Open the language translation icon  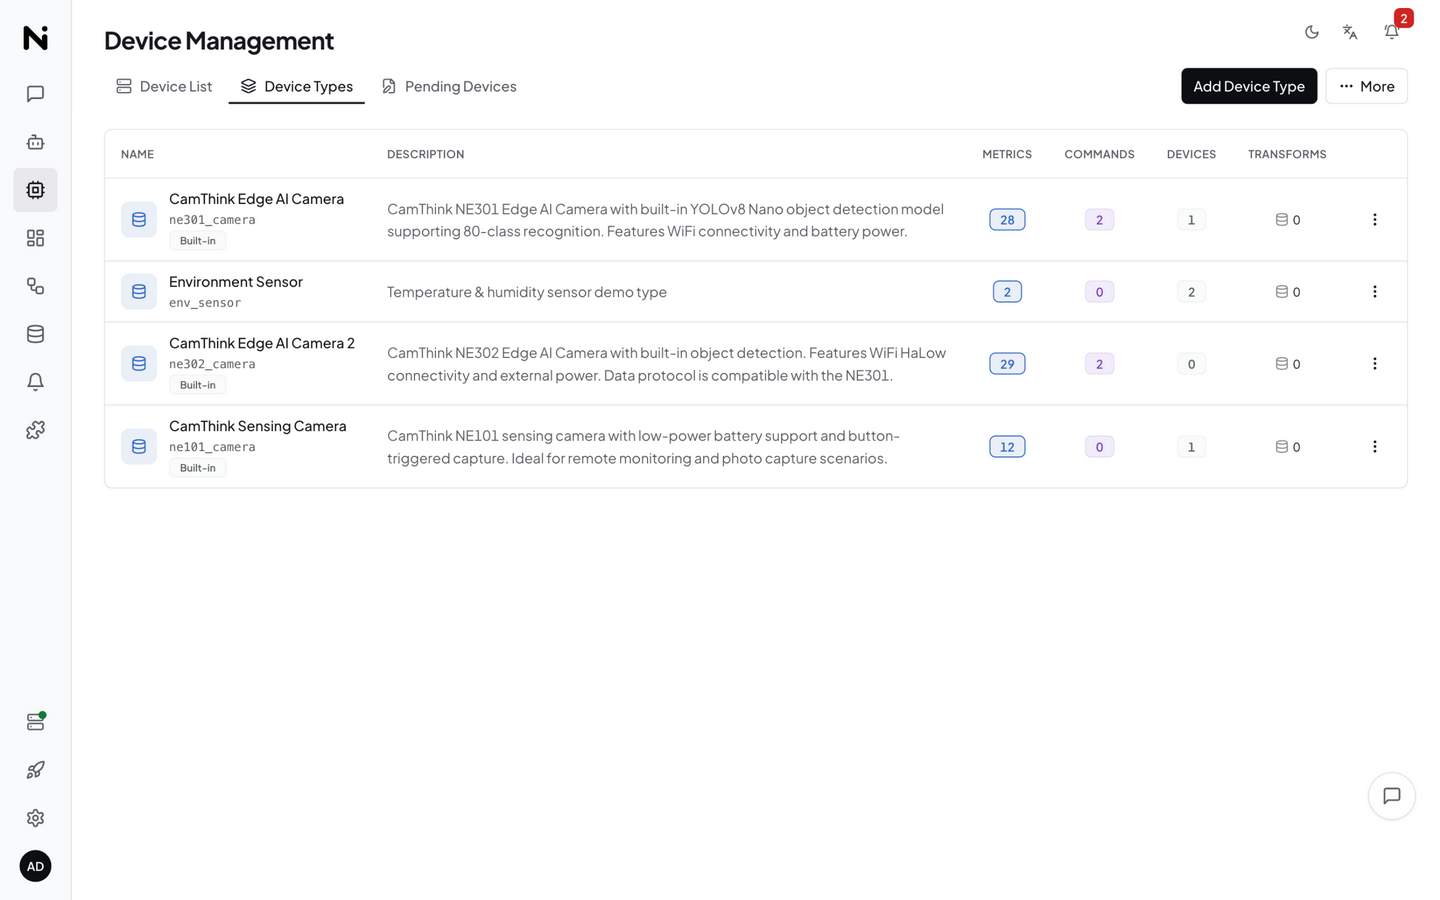pyautogui.click(x=1350, y=32)
